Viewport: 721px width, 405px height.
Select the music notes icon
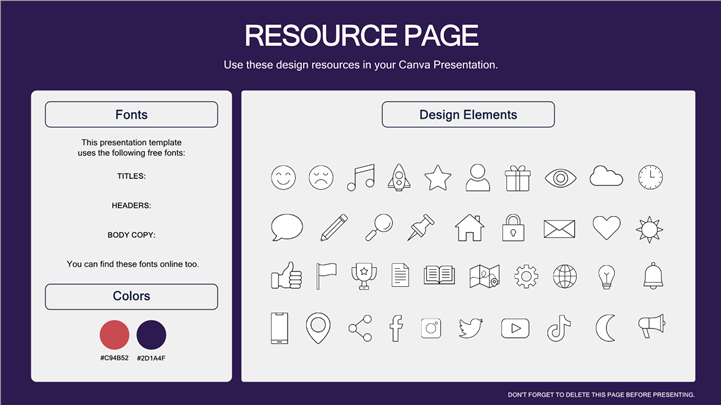[x=360, y=177]
